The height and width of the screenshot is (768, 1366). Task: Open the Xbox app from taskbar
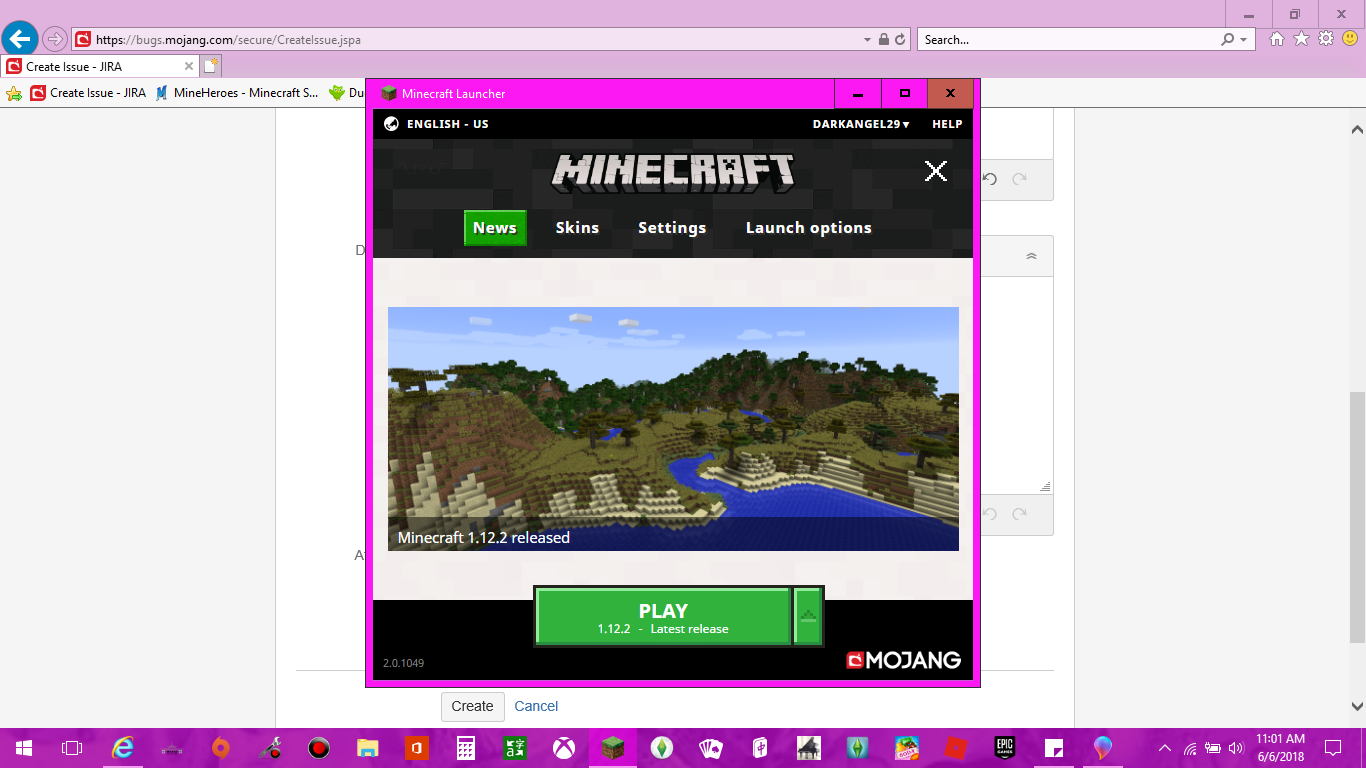point(564,747)
